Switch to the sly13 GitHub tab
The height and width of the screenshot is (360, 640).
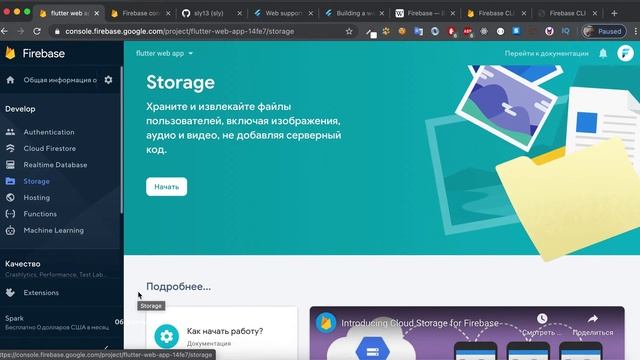pyautogui.click(x=211, y=13)
